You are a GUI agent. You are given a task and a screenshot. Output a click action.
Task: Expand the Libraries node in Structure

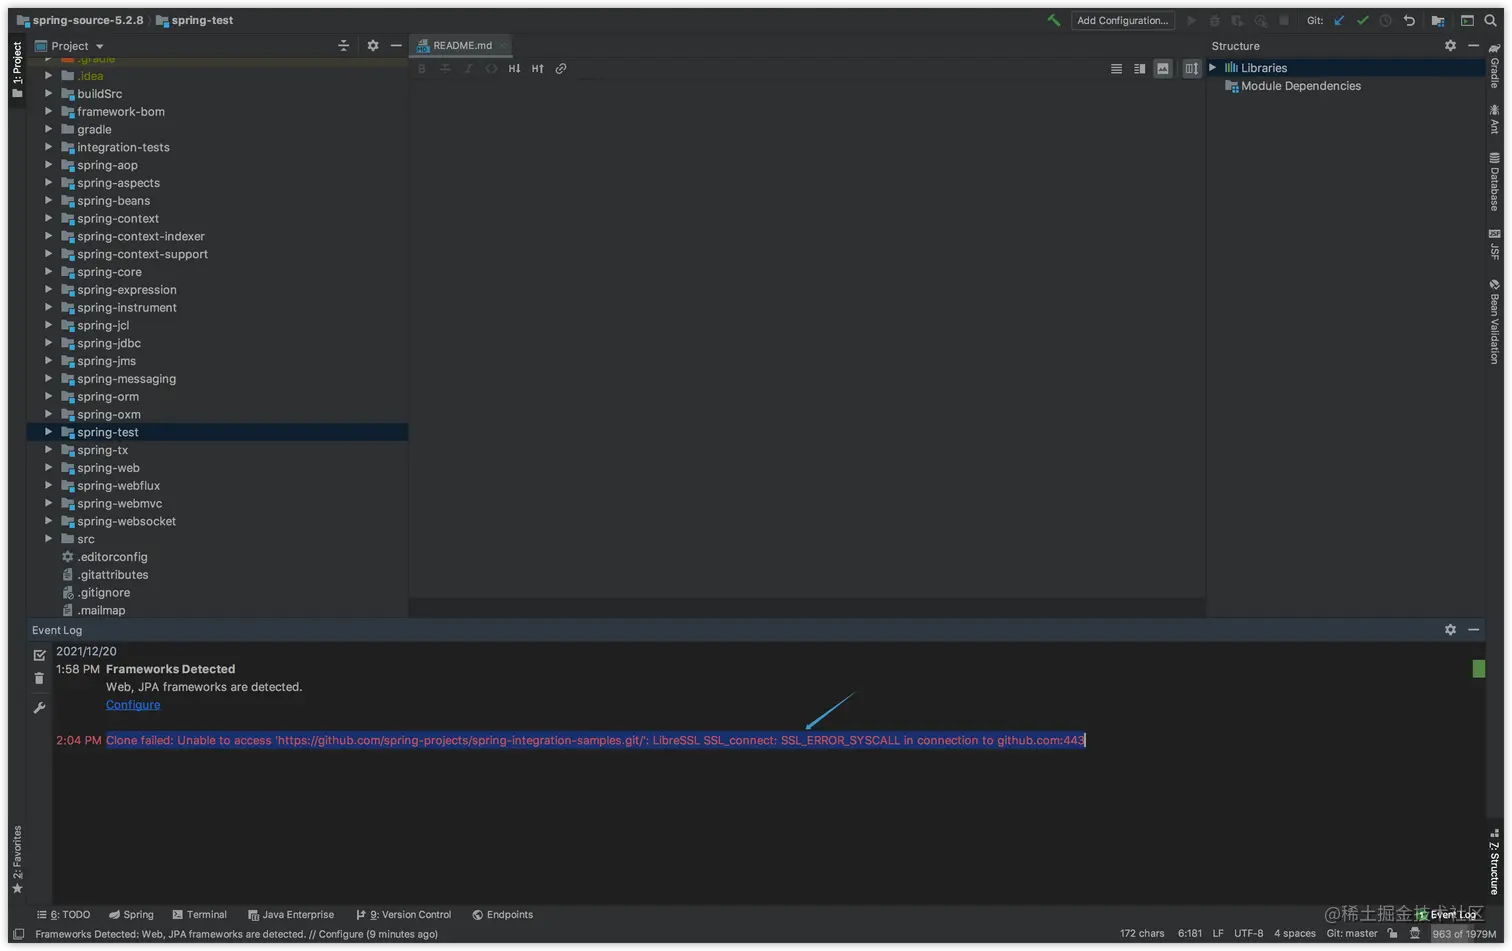click(x=1213, y=68)
